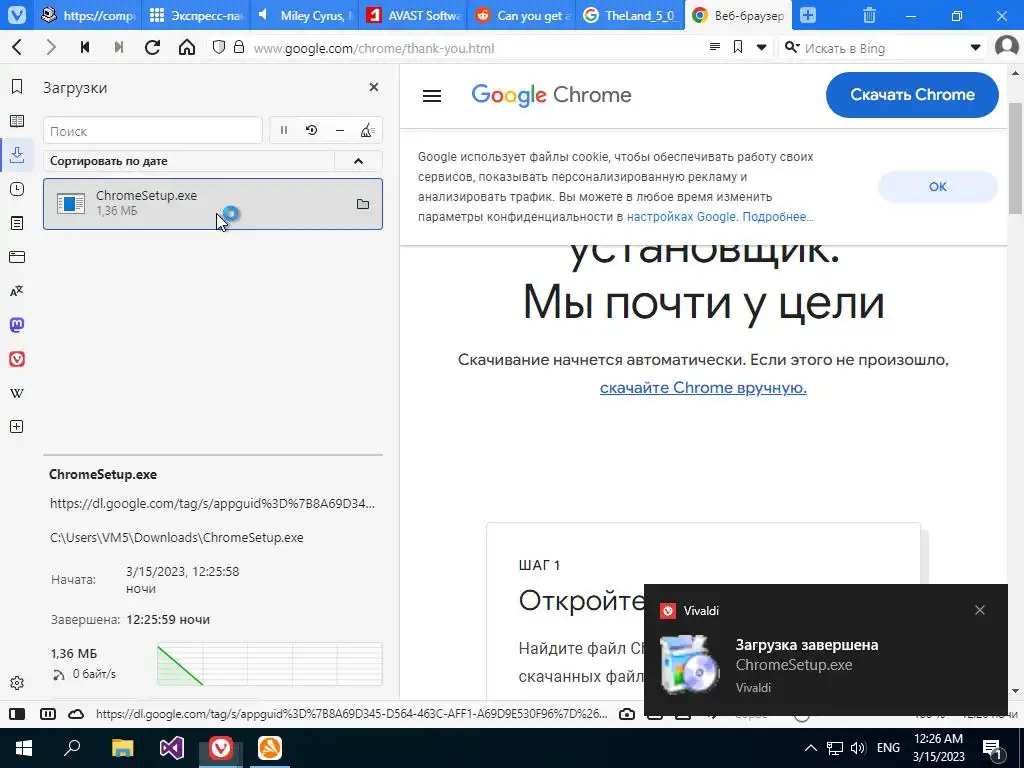1024x768 pixels.
Task: Close the Downloads panel
Action: tap(374, 87)
